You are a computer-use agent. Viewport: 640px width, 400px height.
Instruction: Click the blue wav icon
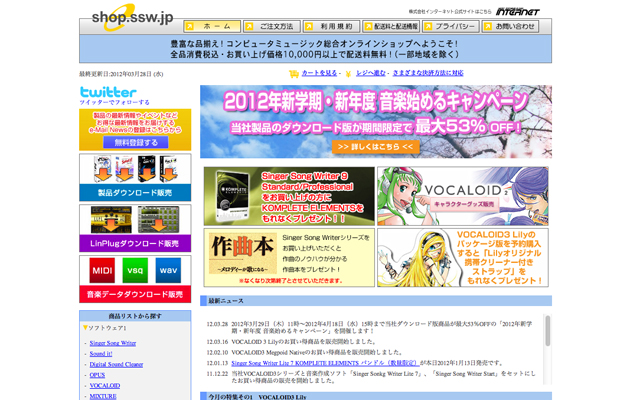click(168, 270)
